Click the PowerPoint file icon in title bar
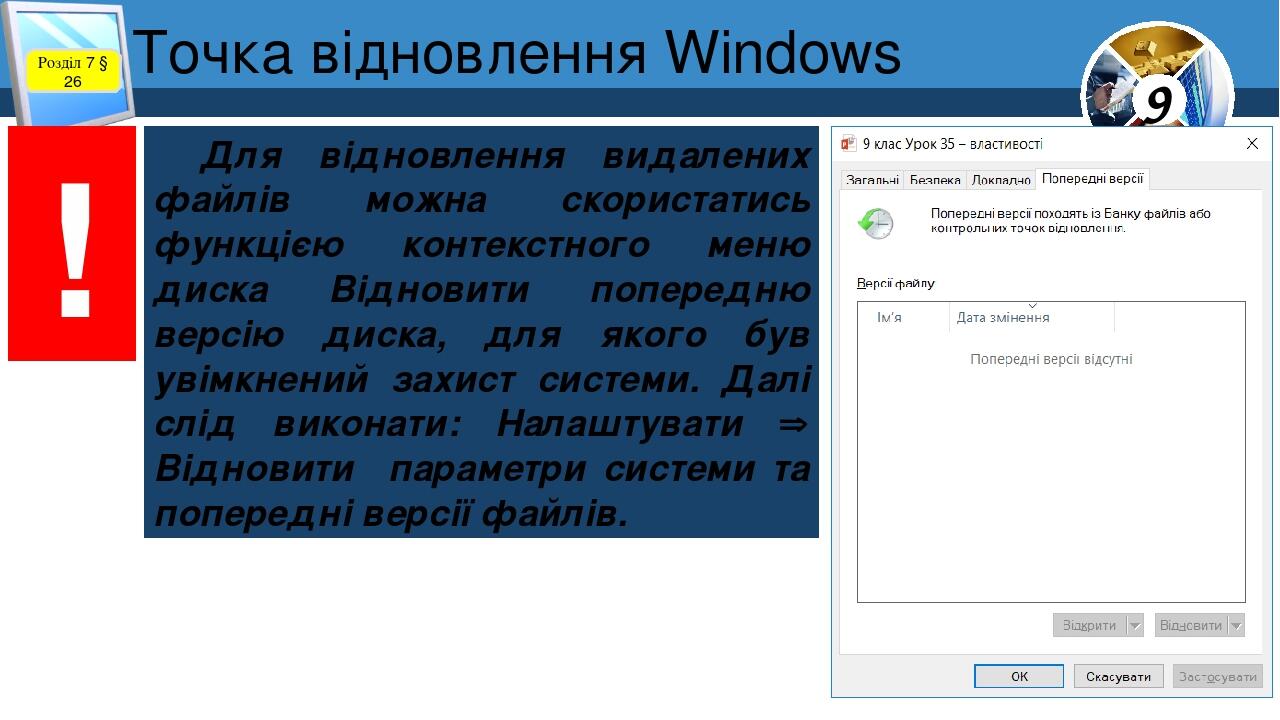 (849, 144)
